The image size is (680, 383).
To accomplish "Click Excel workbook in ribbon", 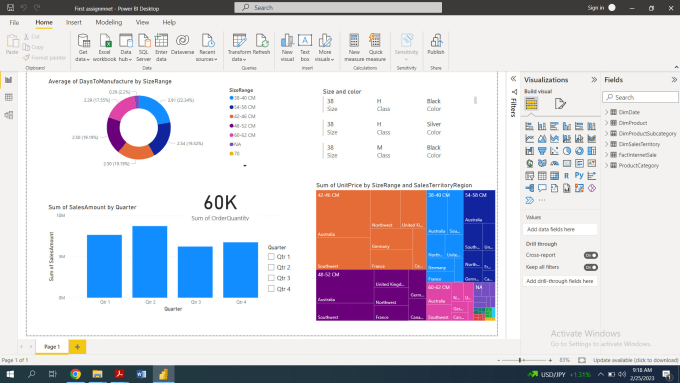I will pyautogui.click(x=105, y=48).
